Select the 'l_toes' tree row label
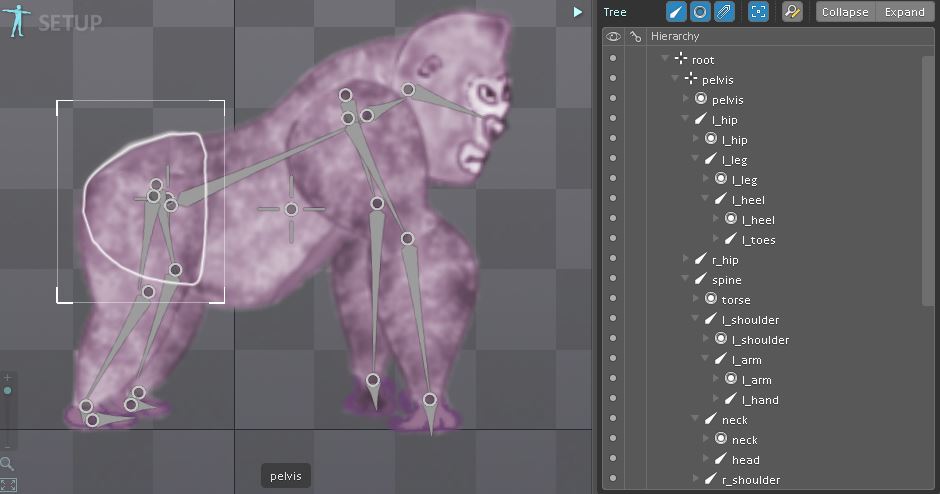Viewport: 940px width, 494px height. pos(758,240)
